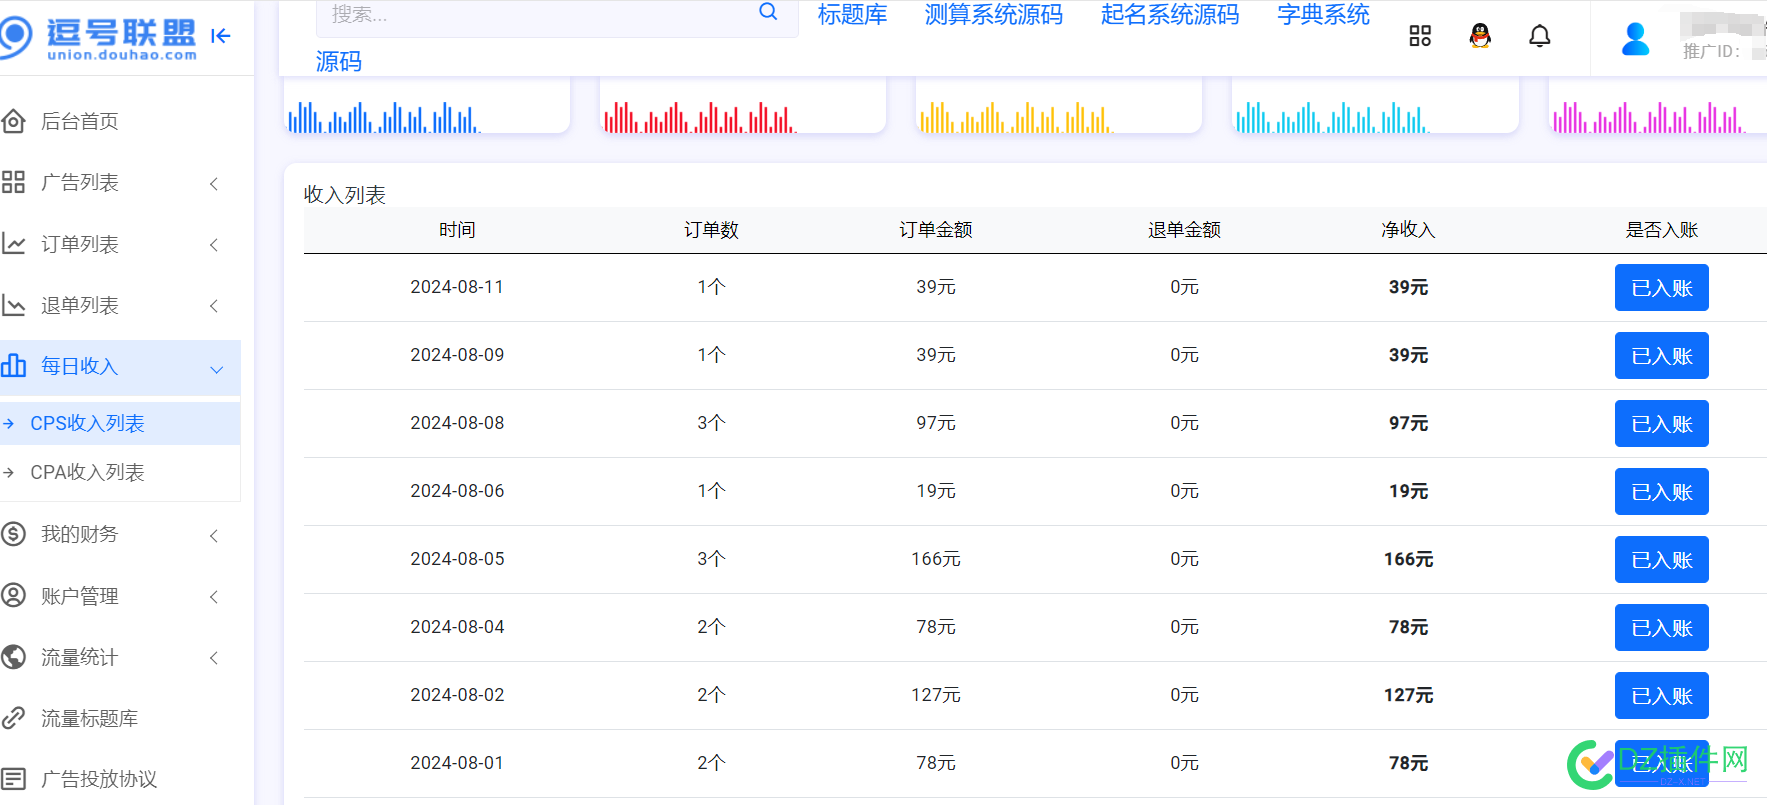Click 已入账 button for 2024-08-09

tap(1661, 356)
